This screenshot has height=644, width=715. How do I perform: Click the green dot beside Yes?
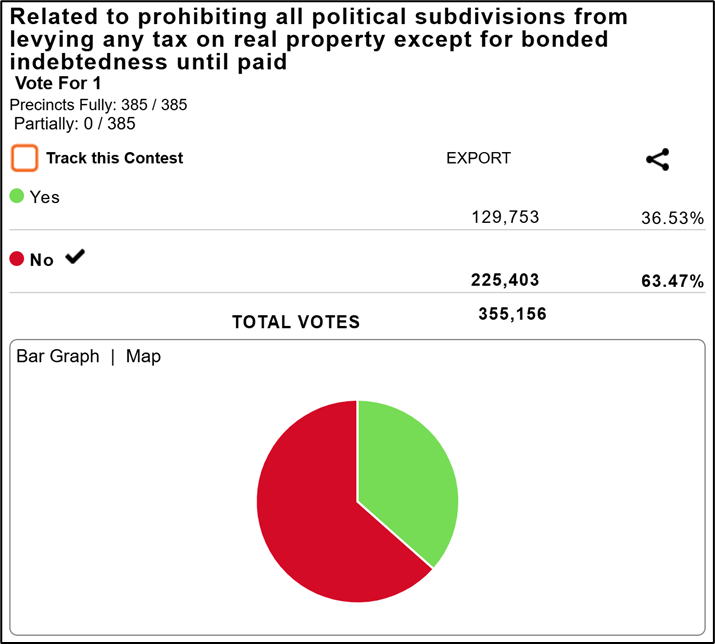[17, 196]
